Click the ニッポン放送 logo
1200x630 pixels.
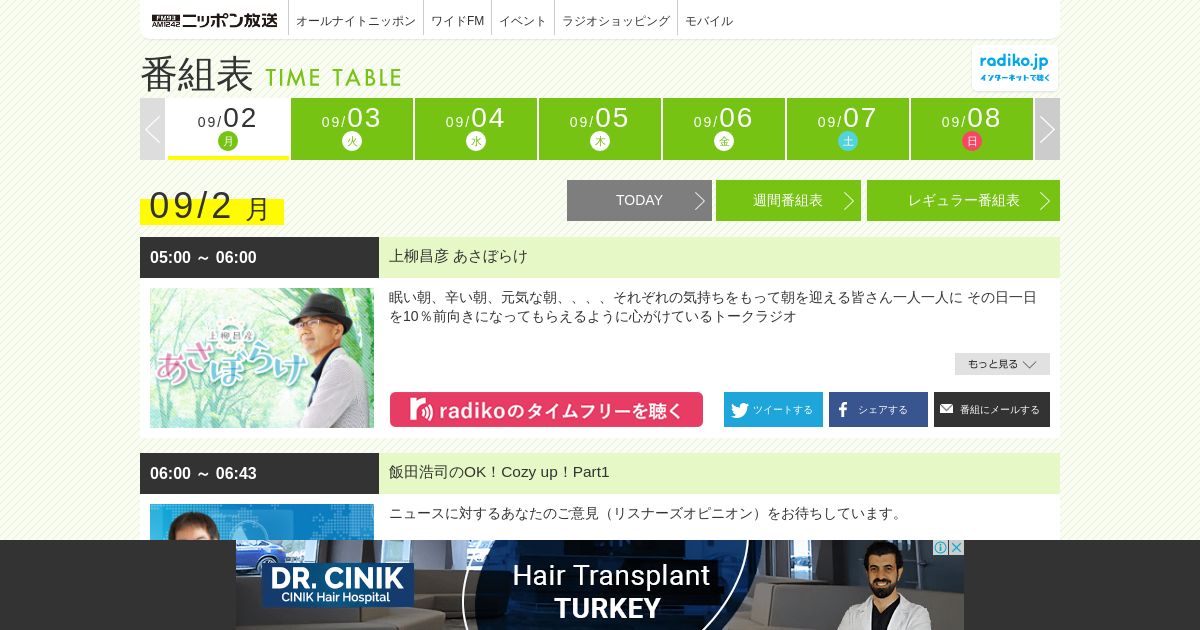tap(215, 20)
